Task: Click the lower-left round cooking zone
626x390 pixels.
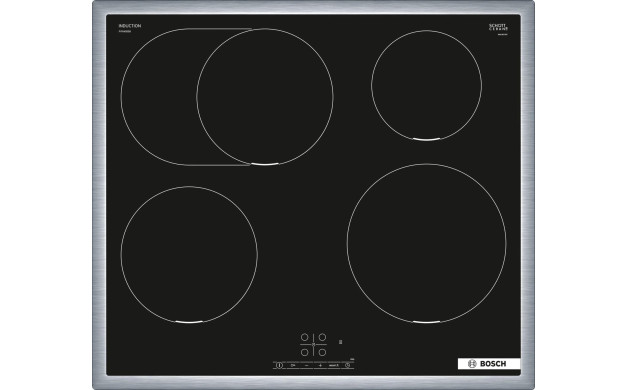Action: [189, 255]
